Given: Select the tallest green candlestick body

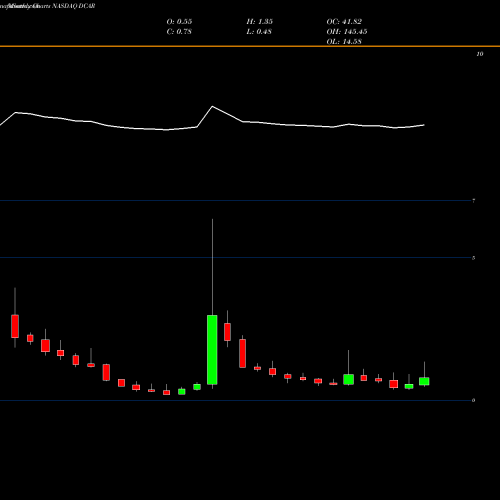Looking at the screenshot, I should (x=212, y=350).
